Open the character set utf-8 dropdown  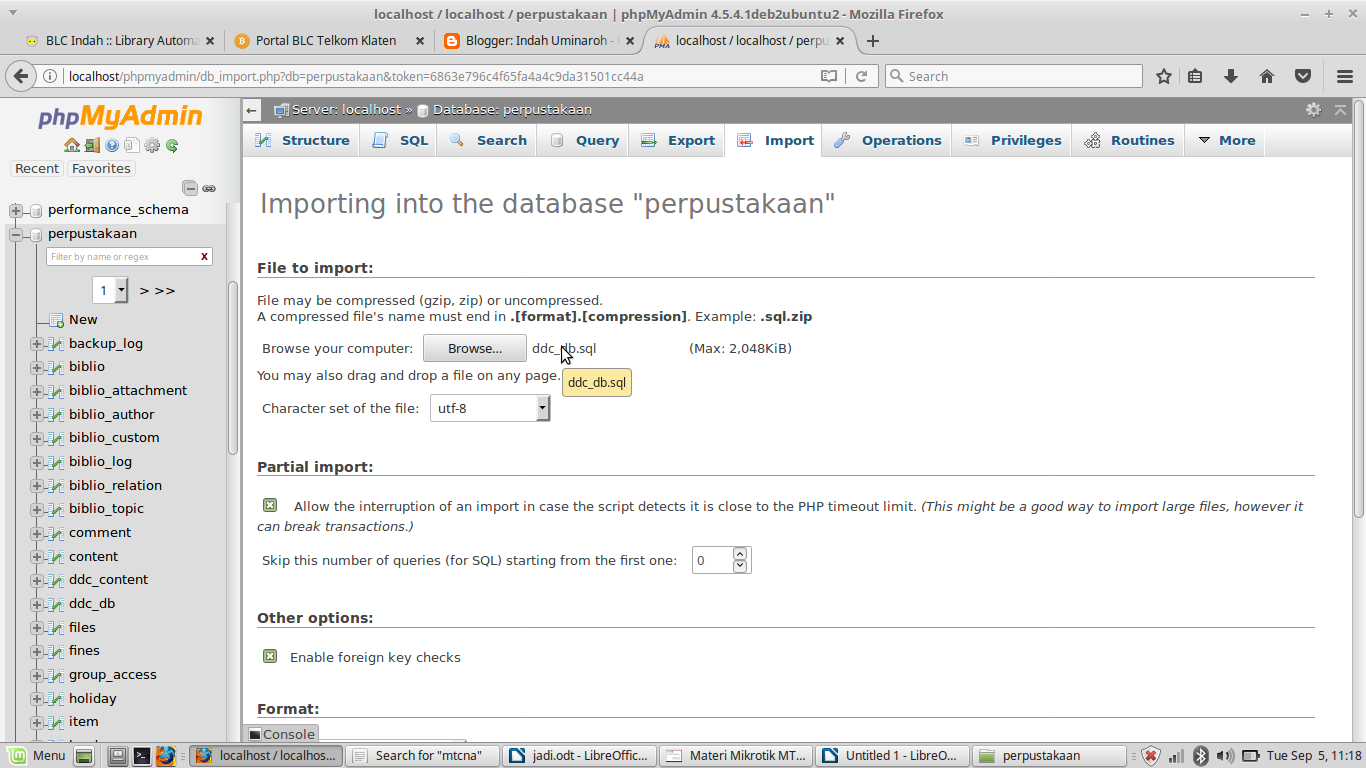point(490,408)
